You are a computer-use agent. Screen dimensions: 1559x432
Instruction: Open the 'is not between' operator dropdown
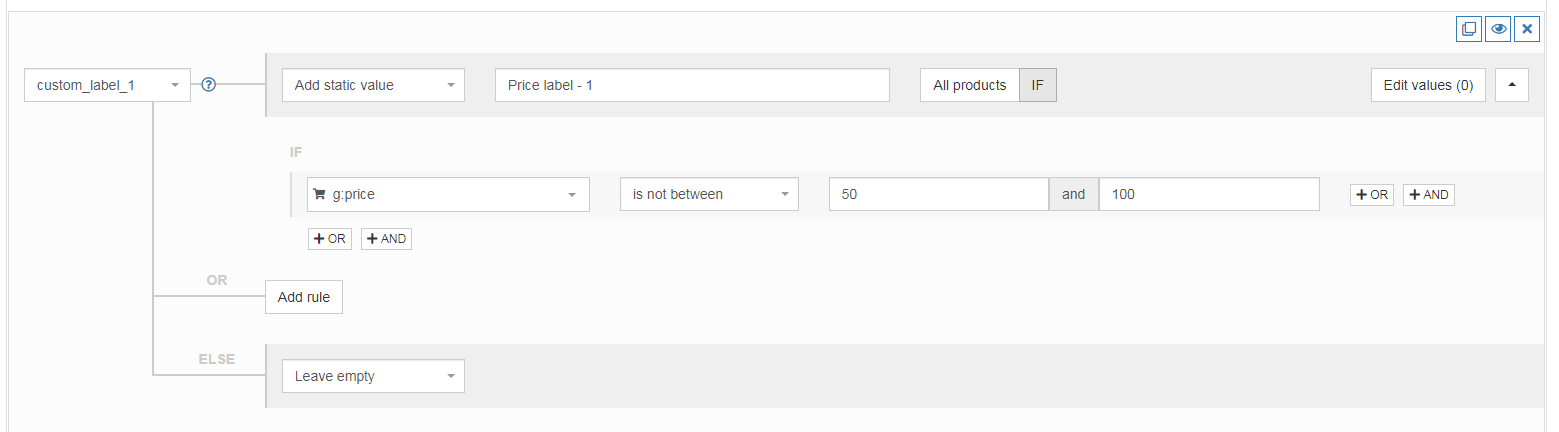point(709,194)
